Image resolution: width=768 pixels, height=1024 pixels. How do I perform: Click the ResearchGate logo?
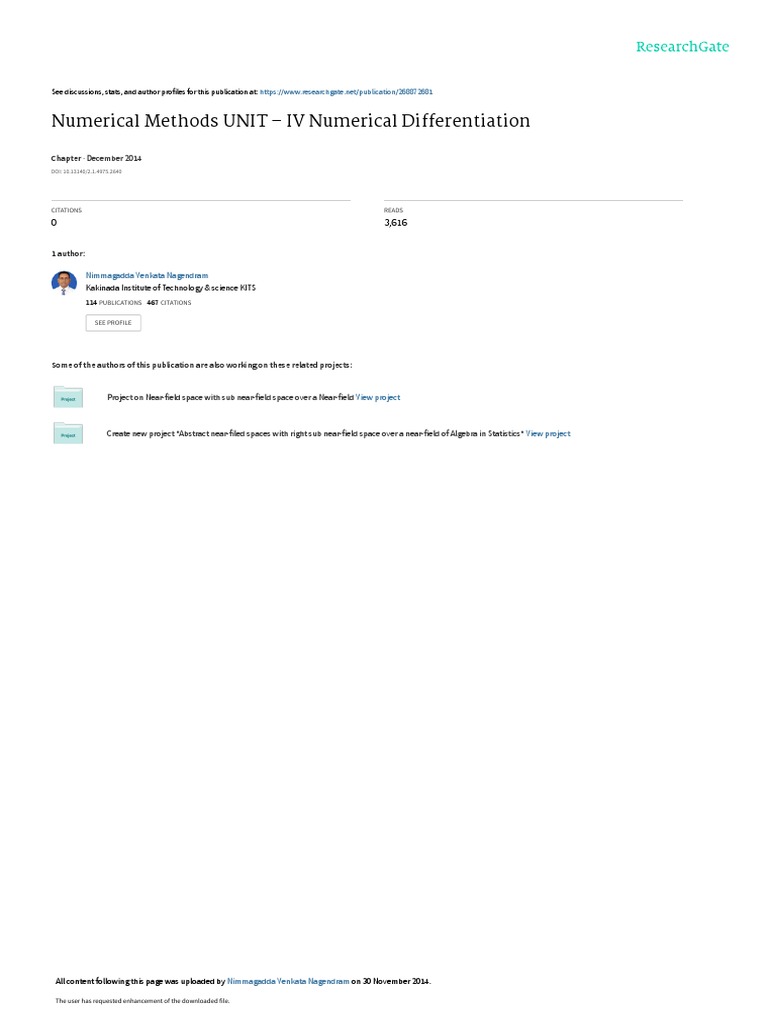click(x=682, y=47)
